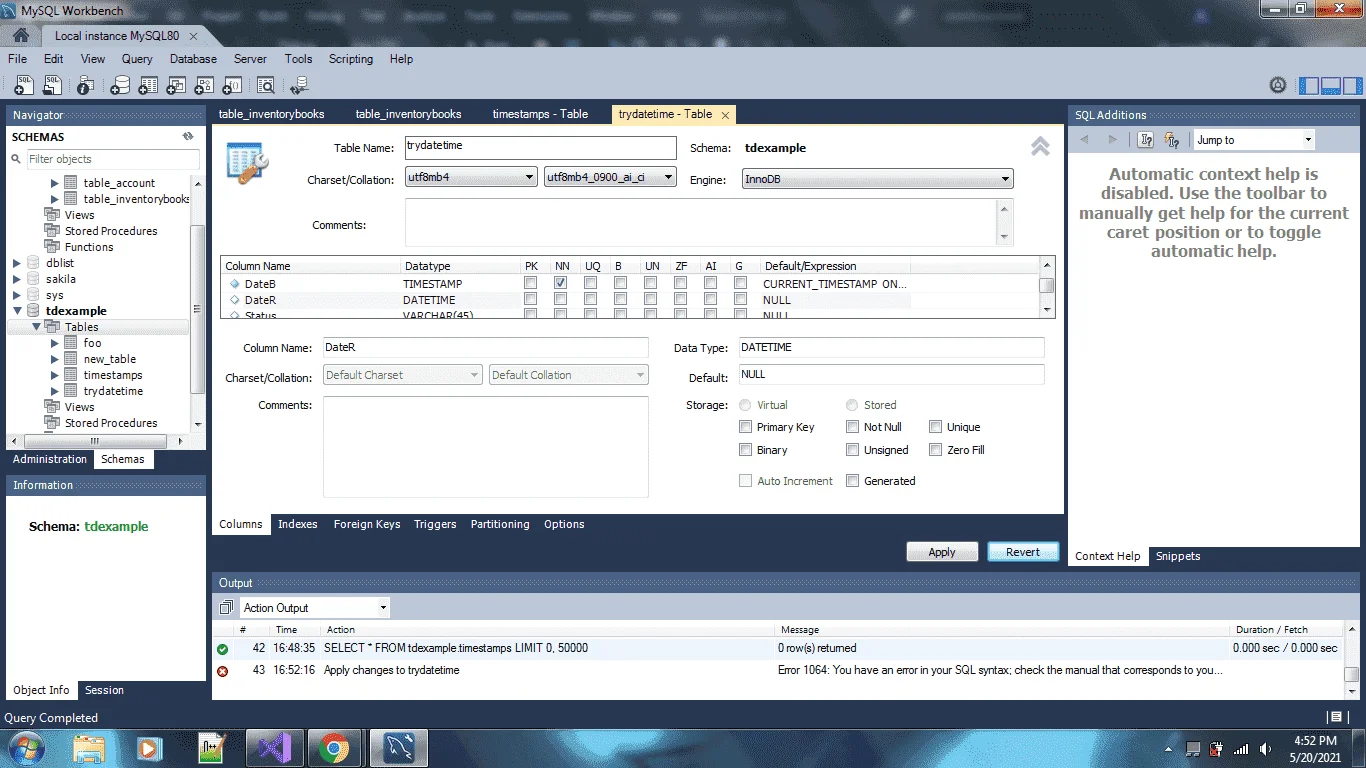This screenshot has height=768, width=1366.
Task: Close the Local instance MySQL80 tab
Action: [194, 36]
